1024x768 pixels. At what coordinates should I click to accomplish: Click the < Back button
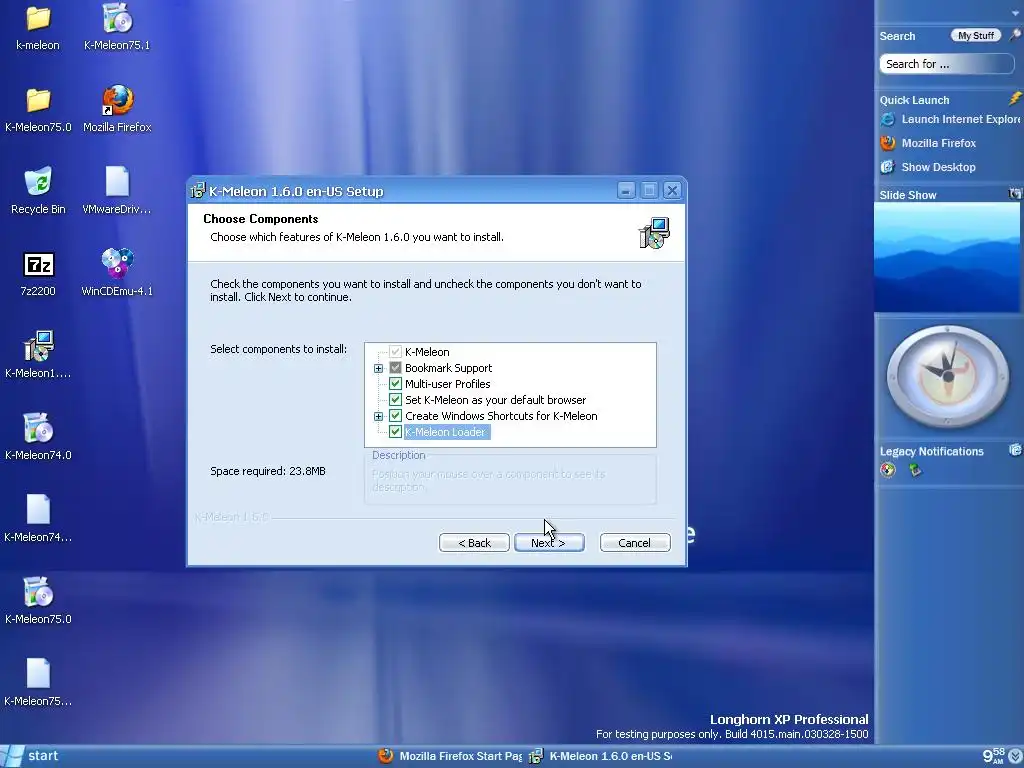(474, 543)
